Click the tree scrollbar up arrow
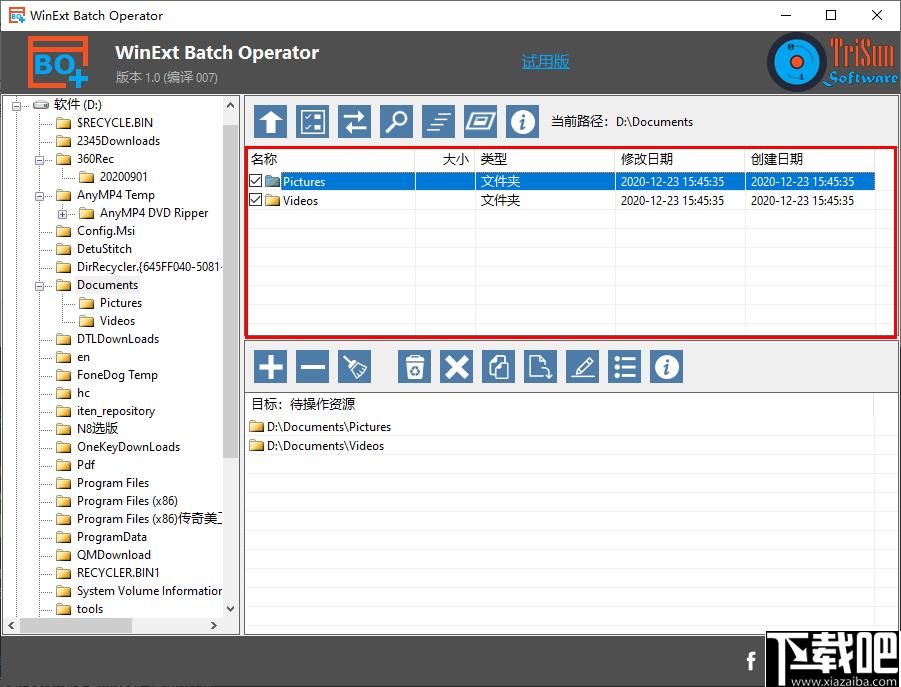This screenshot has width=901, height=687. (230, 105)
